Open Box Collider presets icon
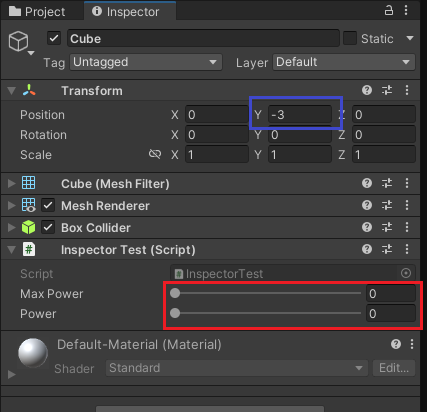 387,227
